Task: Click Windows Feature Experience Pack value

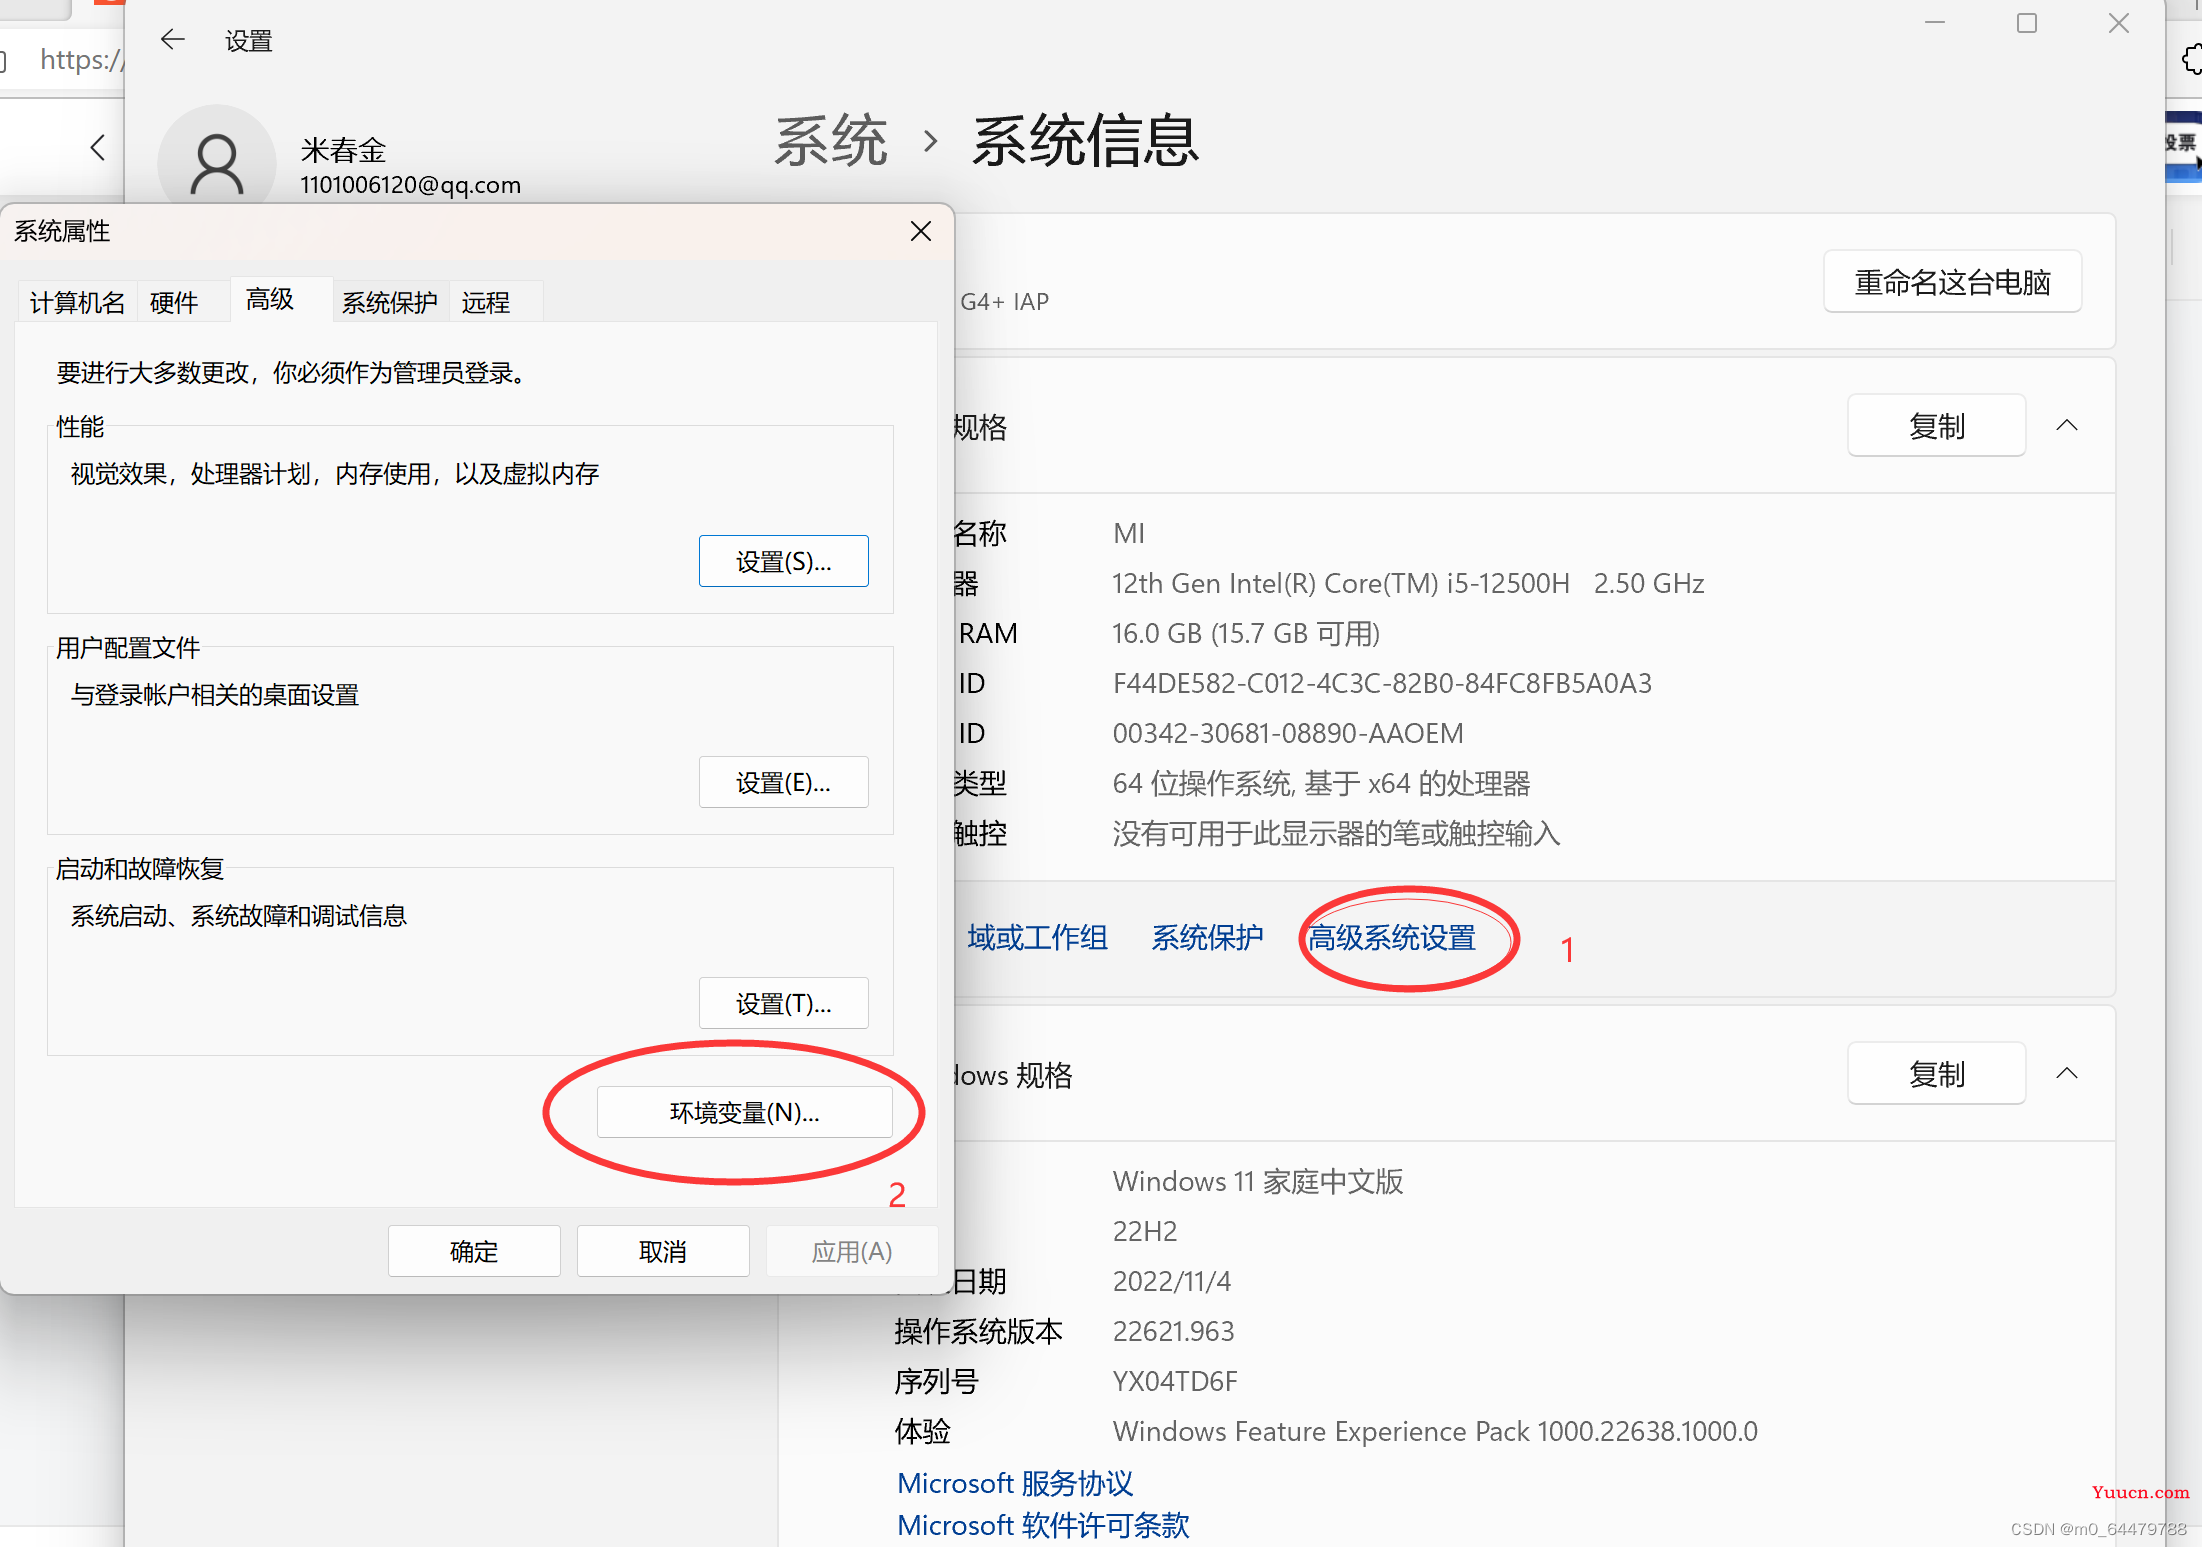Action: pos(1435,1431)
